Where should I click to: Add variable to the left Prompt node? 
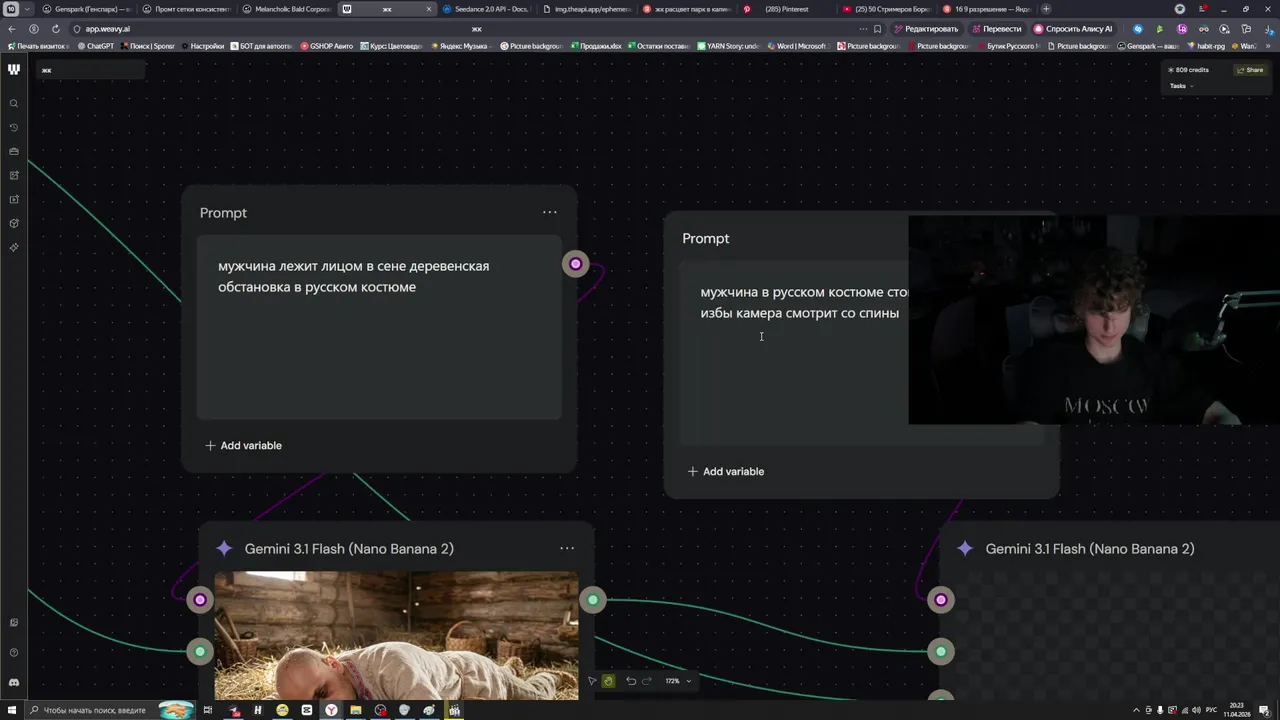243,445
